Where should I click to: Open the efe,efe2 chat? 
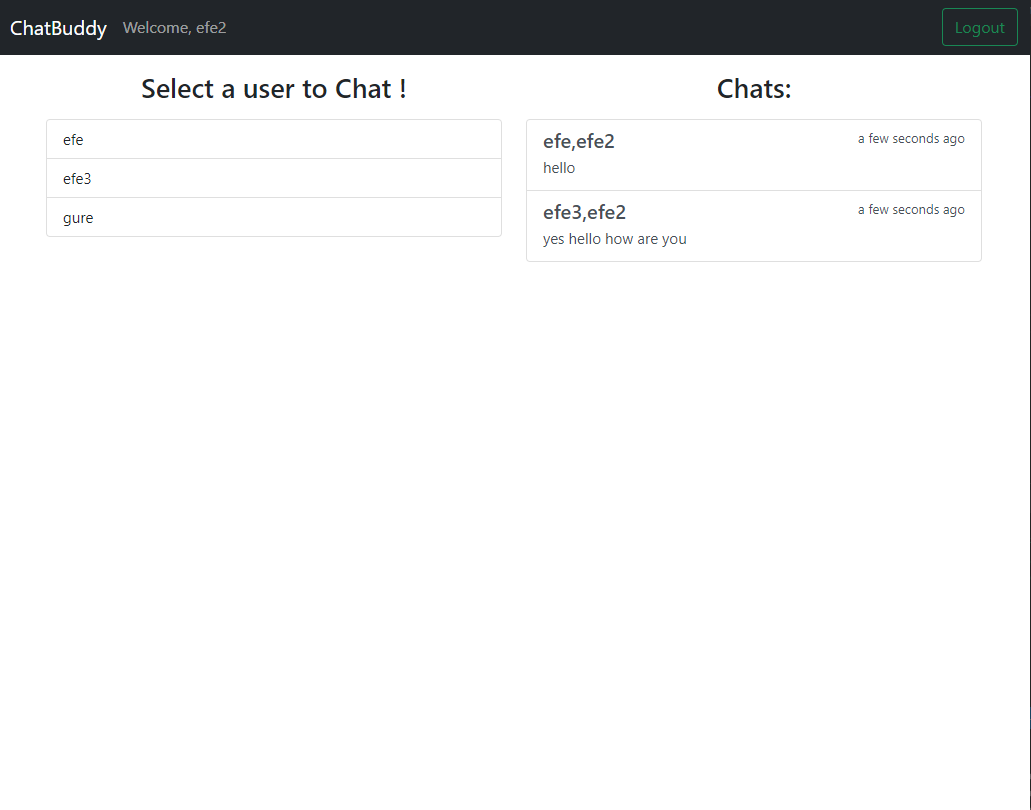click(x=754, y=155)
